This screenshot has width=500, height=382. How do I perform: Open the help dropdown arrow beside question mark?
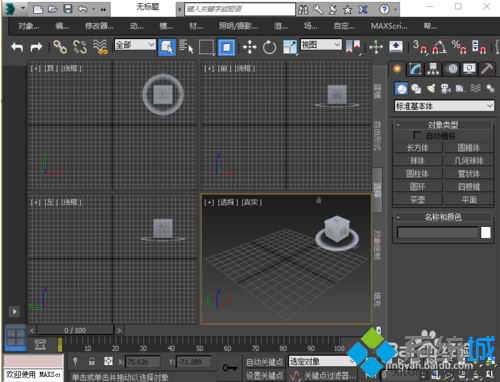(x=395, y=9)
